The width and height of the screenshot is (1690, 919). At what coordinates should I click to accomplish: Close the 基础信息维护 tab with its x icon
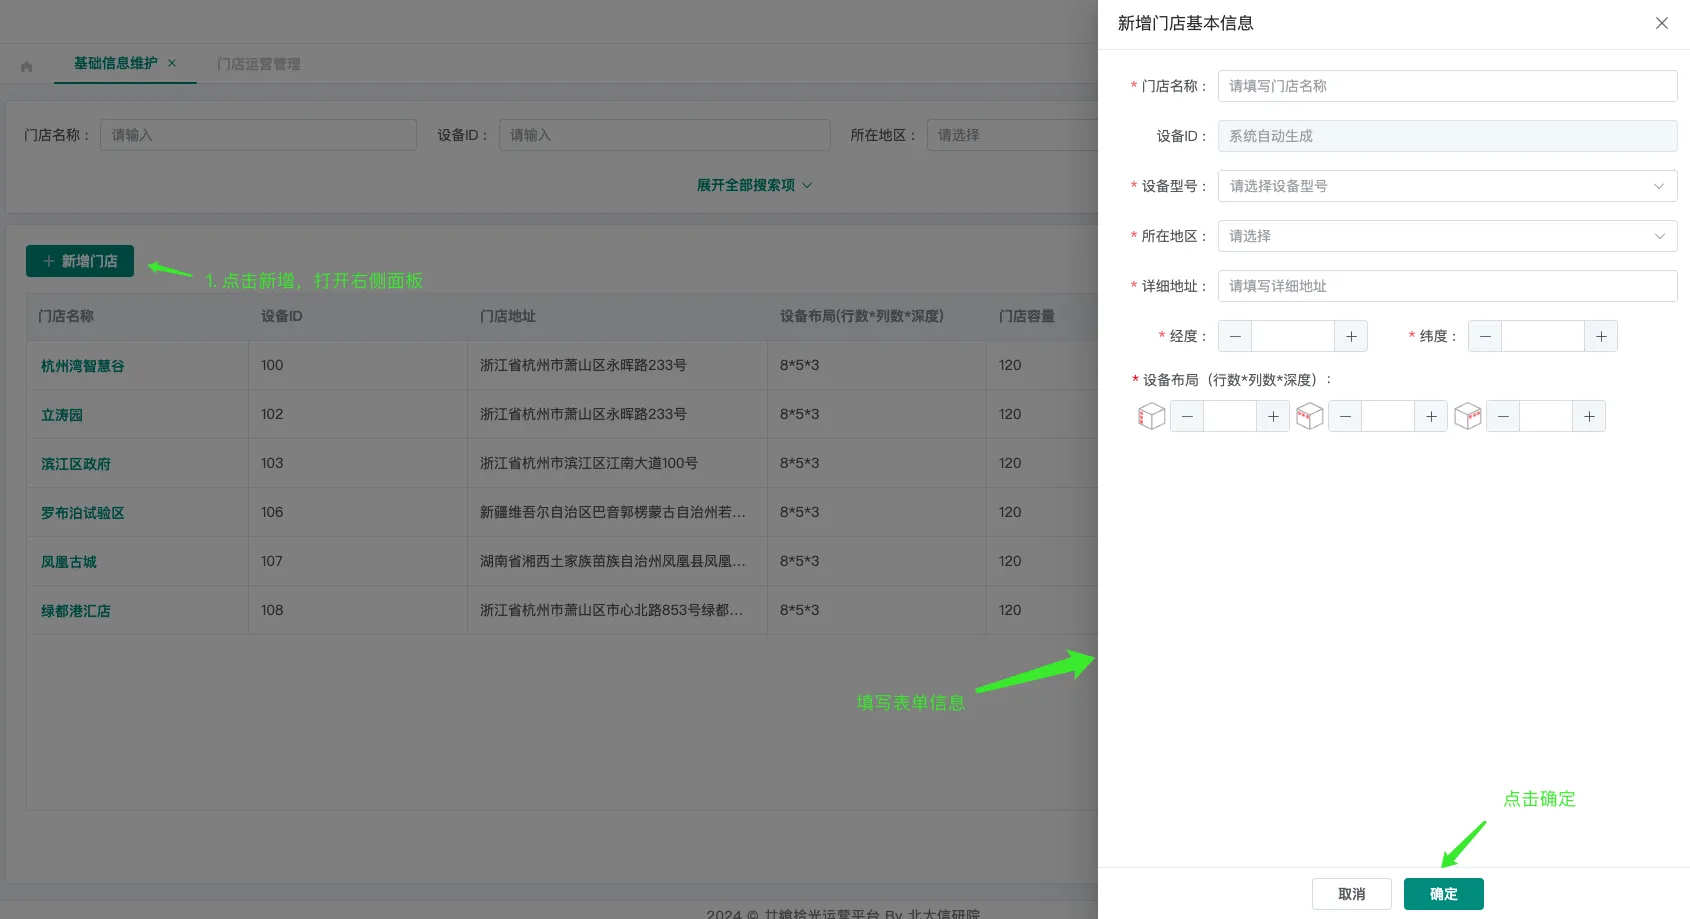172,63
